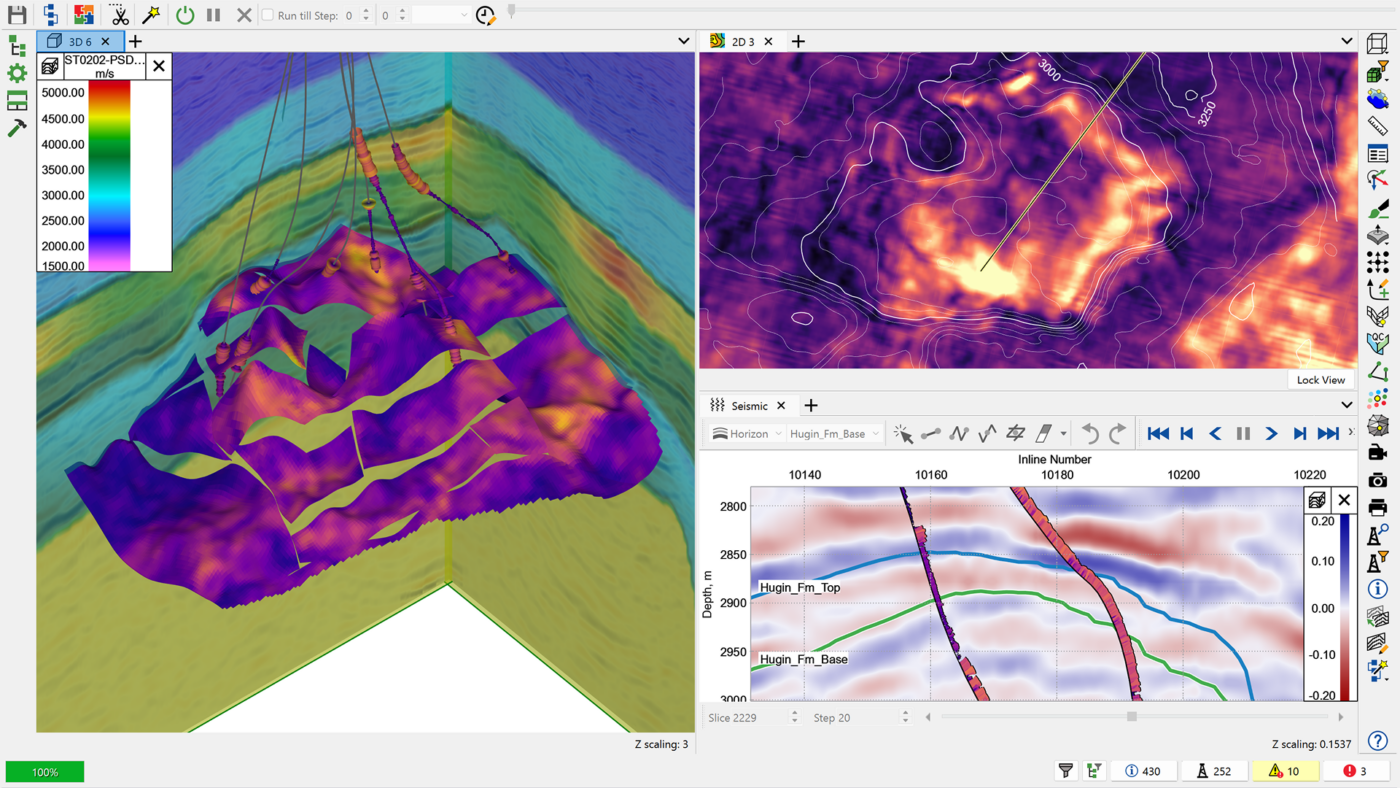Add a new tab next to 3D 6
Screen dimensions: 1400x788
tap(135, 41)
